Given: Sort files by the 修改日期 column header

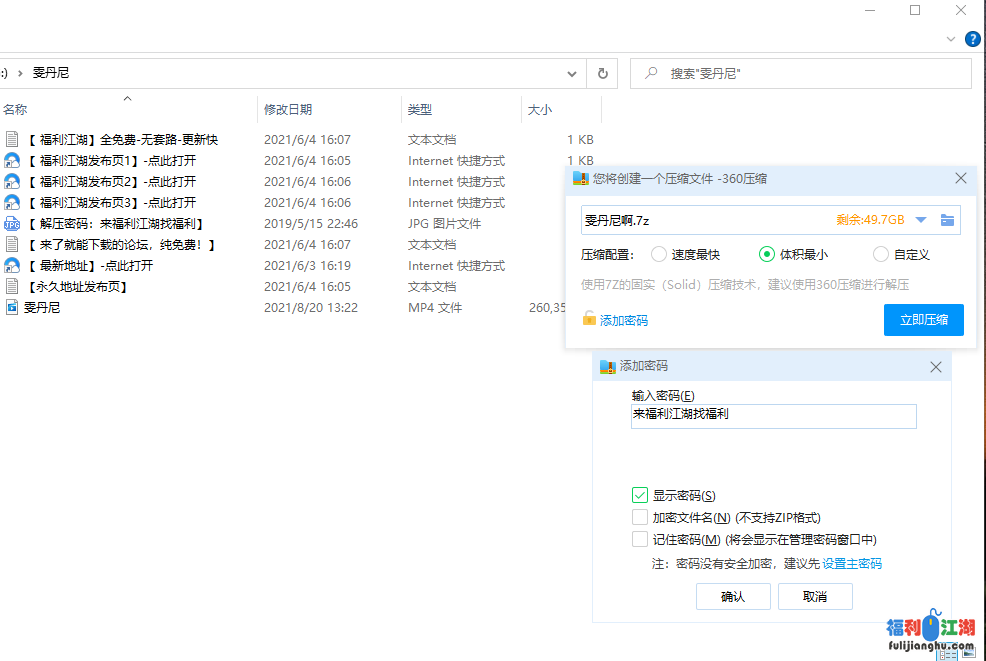Looking at the screenshot, I should [x=288, y=109].
